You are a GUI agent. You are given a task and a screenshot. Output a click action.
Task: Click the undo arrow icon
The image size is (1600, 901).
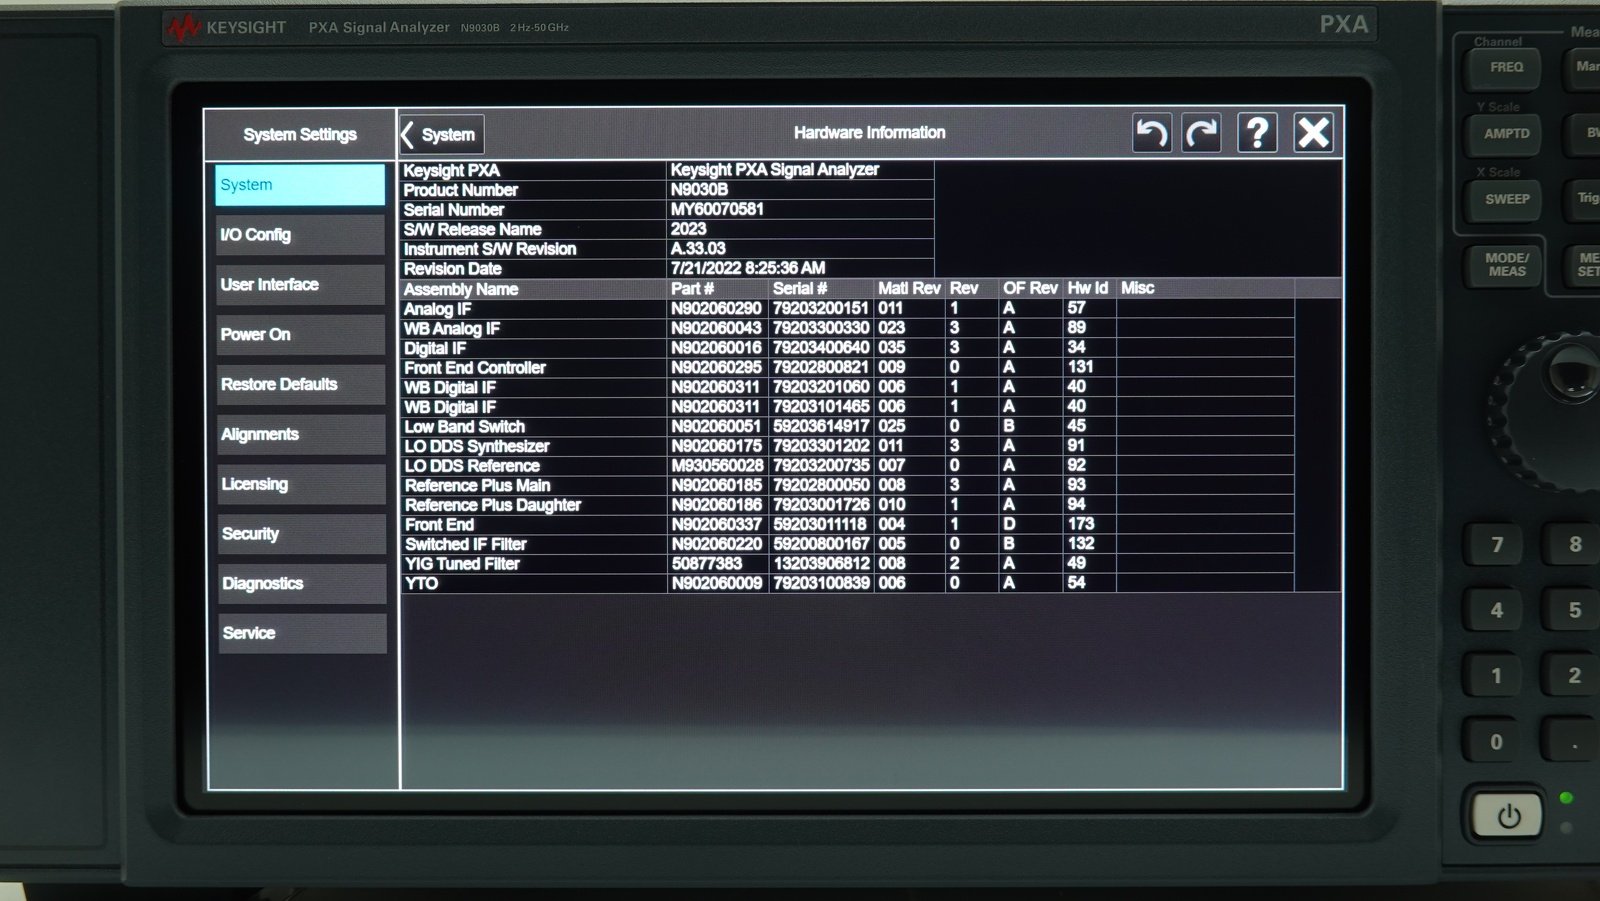point(1151,133)
